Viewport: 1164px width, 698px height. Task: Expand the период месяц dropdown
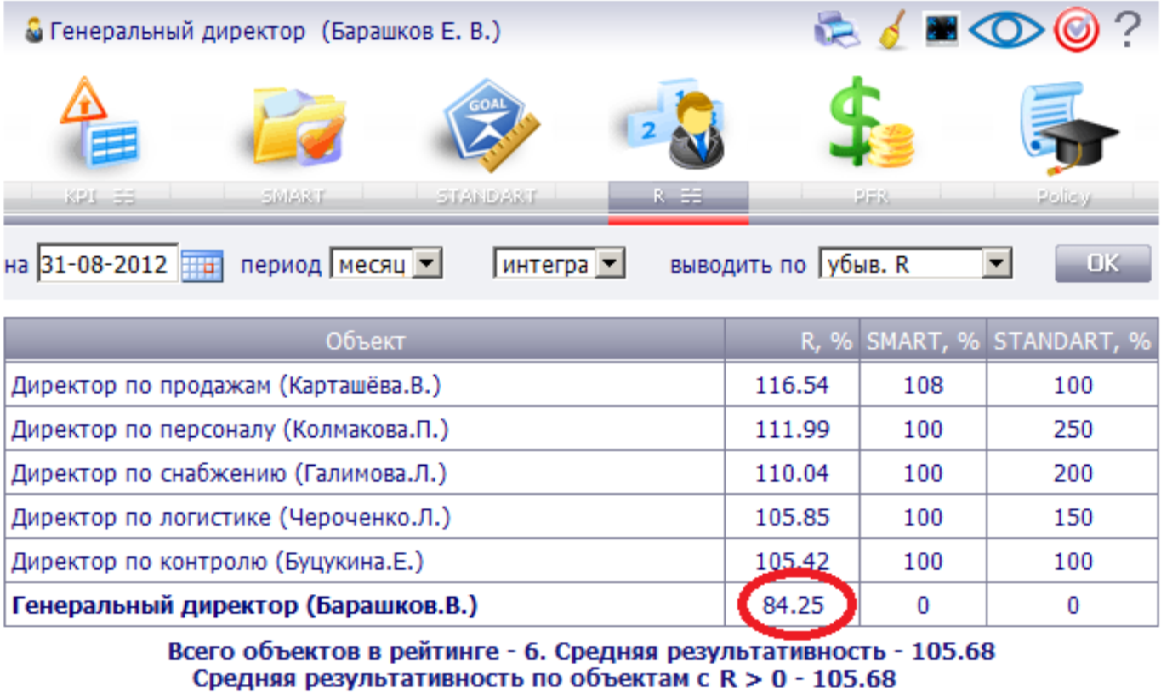tap(427, 265)
